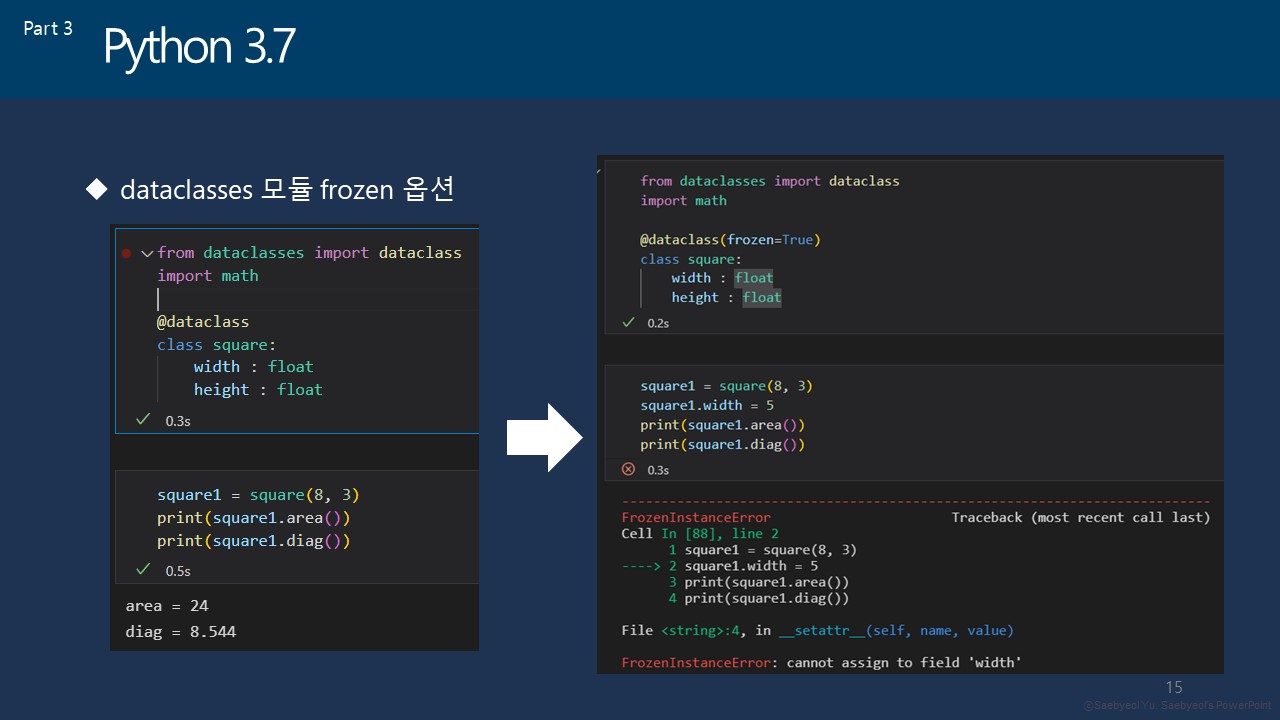Click the green check mark beside 0.5s
Viewport: 1280px width, 720px height.
[x=142, y=569]
